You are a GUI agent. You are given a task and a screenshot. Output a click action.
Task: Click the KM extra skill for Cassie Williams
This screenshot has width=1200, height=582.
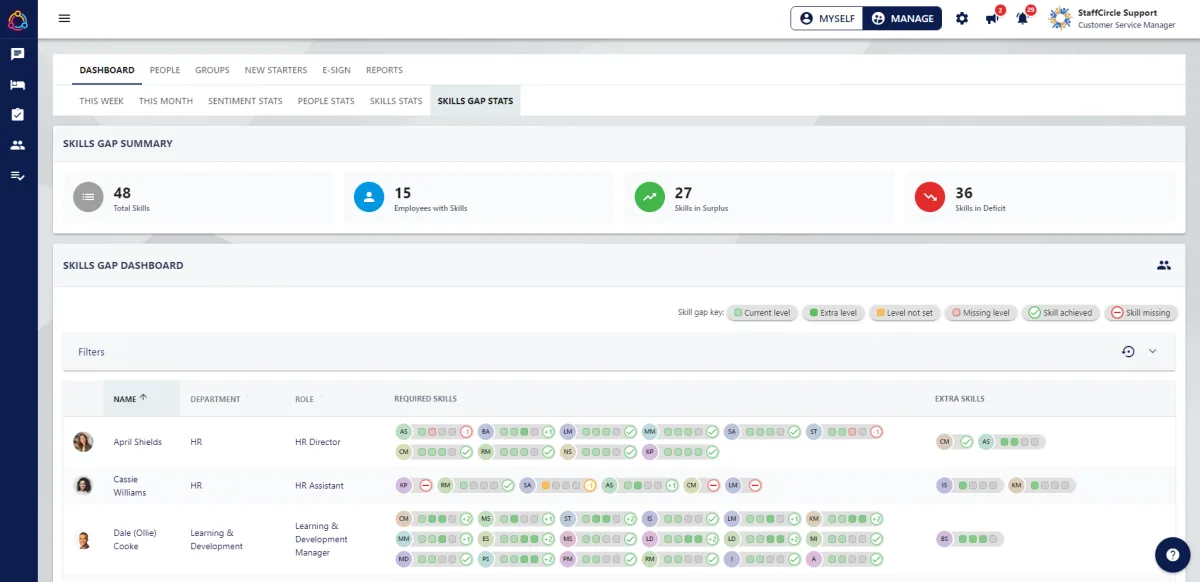pos(1042,485)
